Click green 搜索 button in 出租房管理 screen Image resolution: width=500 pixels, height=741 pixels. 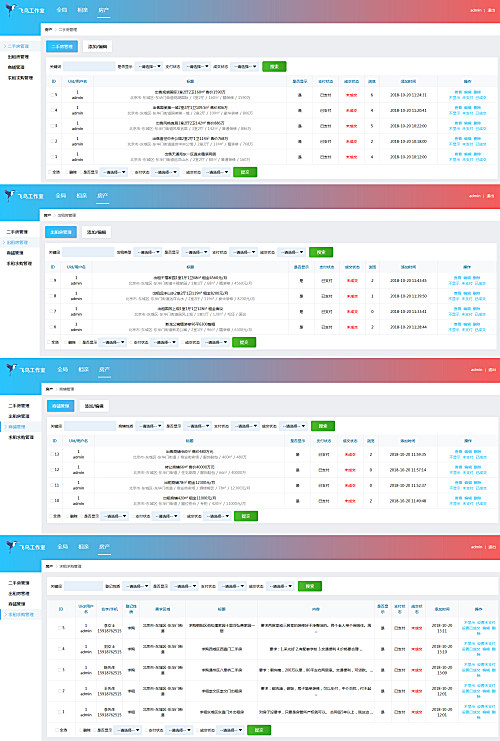[x=321, y=252]
